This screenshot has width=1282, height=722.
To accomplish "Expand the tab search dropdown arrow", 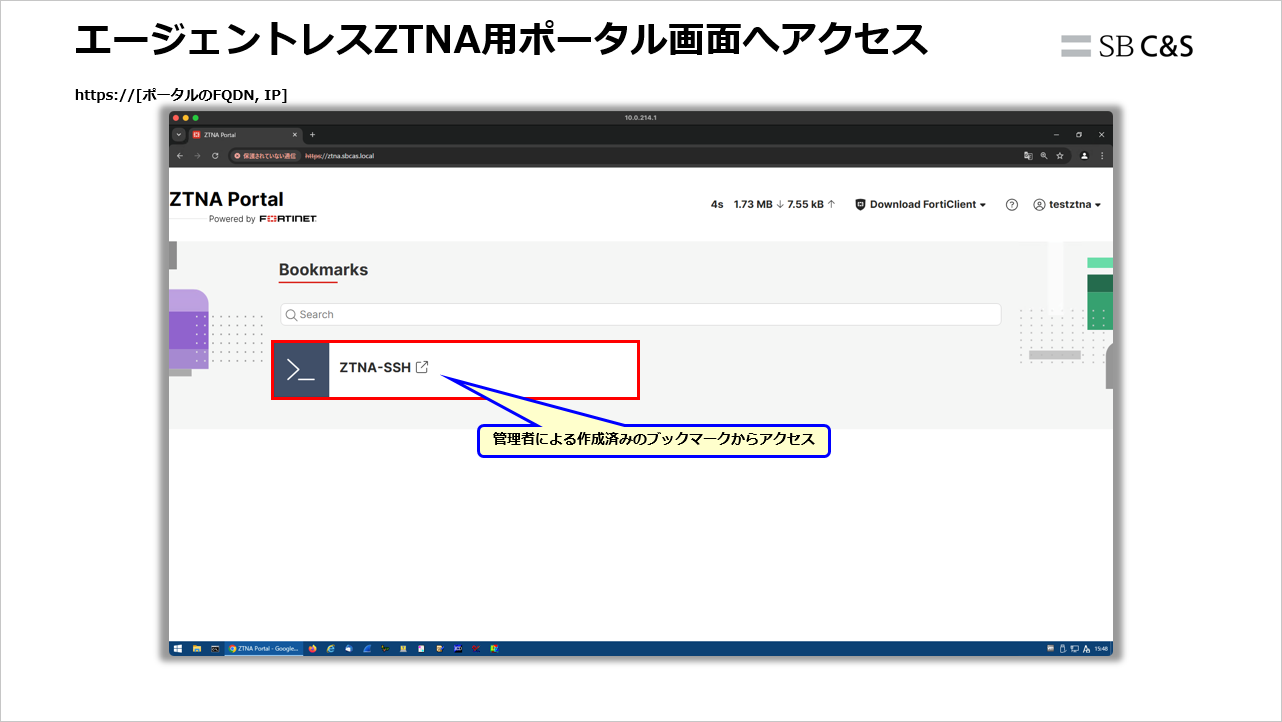I will tap(179, 134).
